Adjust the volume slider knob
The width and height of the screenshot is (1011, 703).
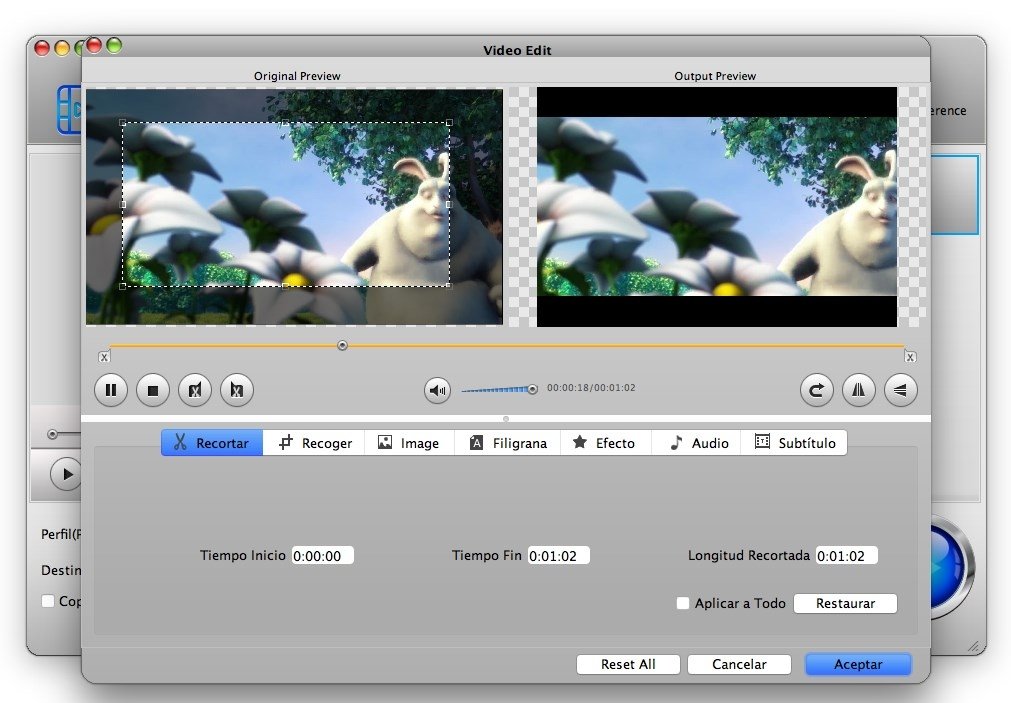point(533,389)
